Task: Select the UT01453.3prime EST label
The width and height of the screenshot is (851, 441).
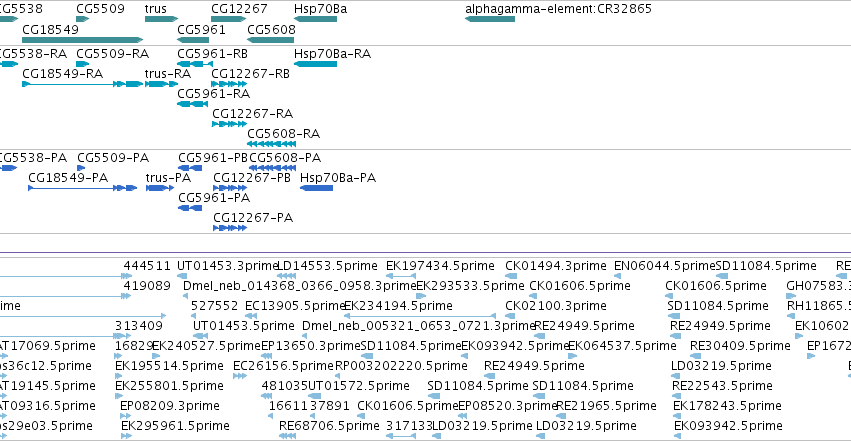Action: pyautogui.click(x=227, y=266)
